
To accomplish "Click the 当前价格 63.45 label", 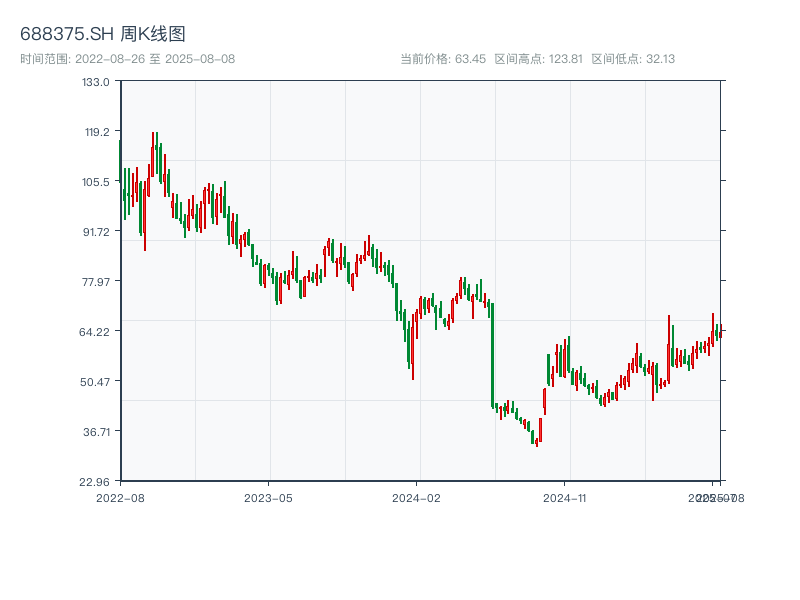I will click(443, 59).
